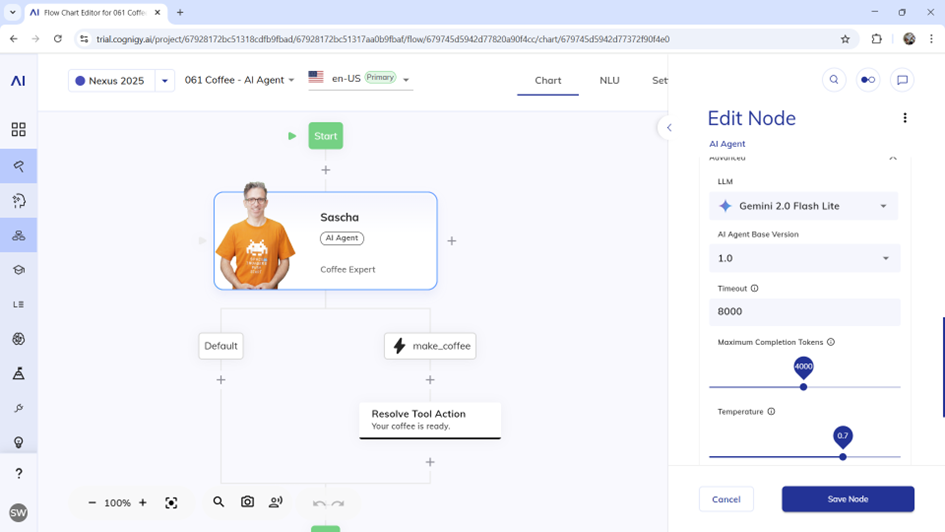
Task: Take chart snapshot with camera icon
Action: 247,502
